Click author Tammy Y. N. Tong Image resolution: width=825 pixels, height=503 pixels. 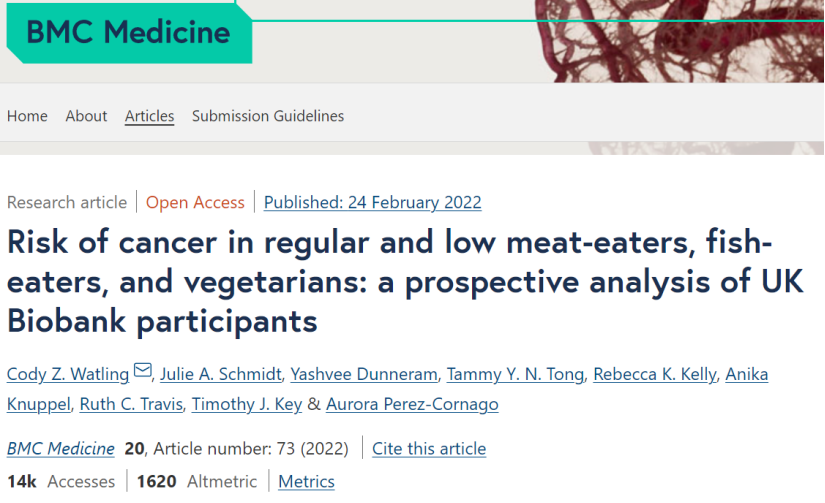click(514, 374)
